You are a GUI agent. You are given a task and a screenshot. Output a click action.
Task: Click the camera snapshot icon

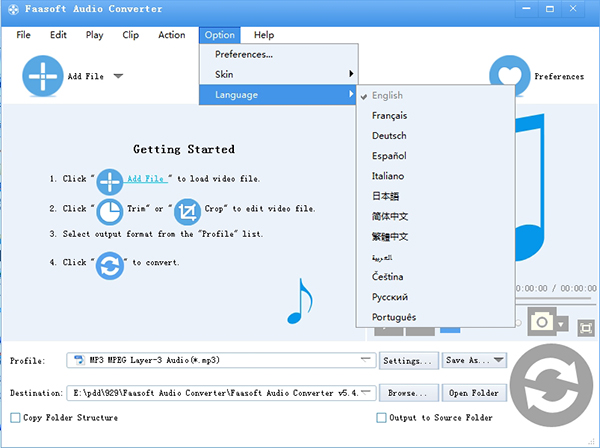point(541,321)
